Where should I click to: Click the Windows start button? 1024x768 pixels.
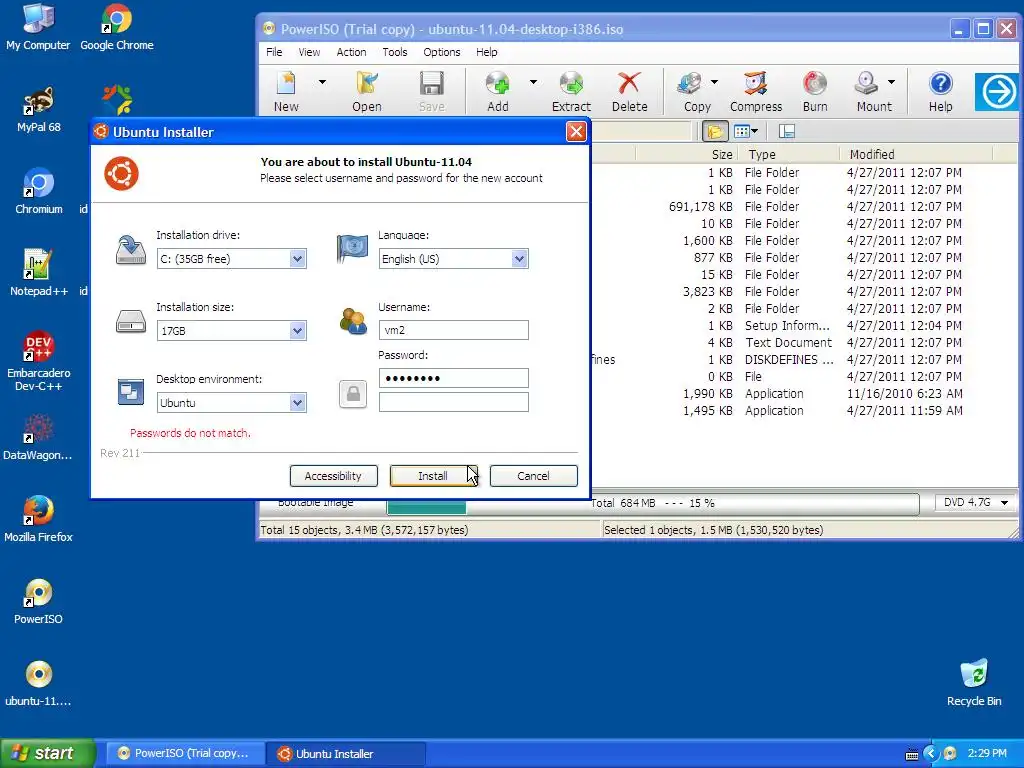tap(48, 753)
